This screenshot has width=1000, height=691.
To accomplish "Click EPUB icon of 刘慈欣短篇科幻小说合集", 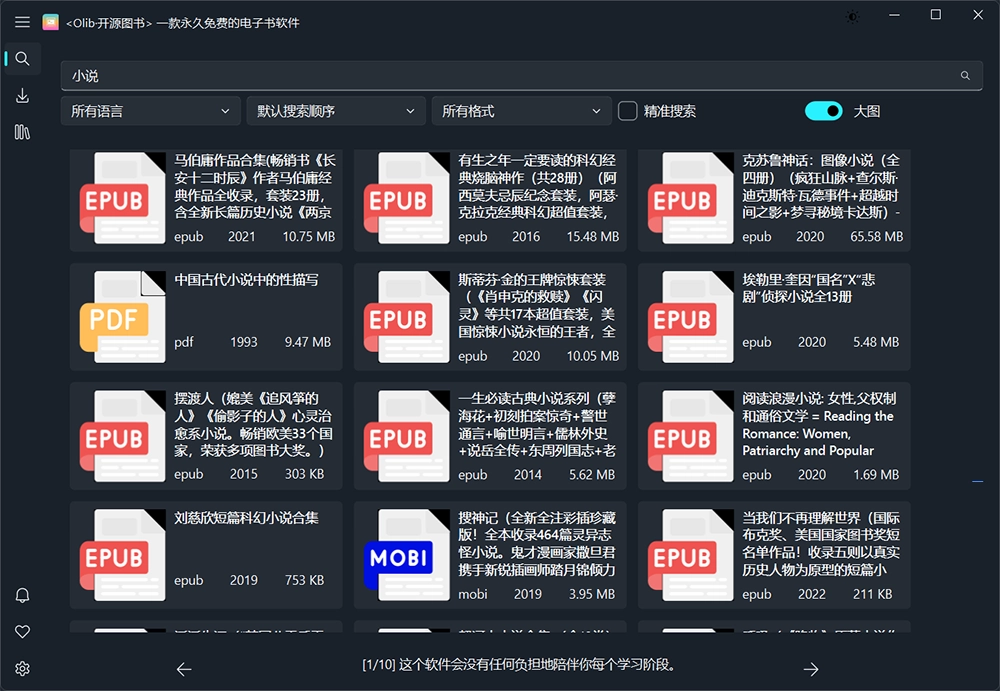I will coord(122,555).
